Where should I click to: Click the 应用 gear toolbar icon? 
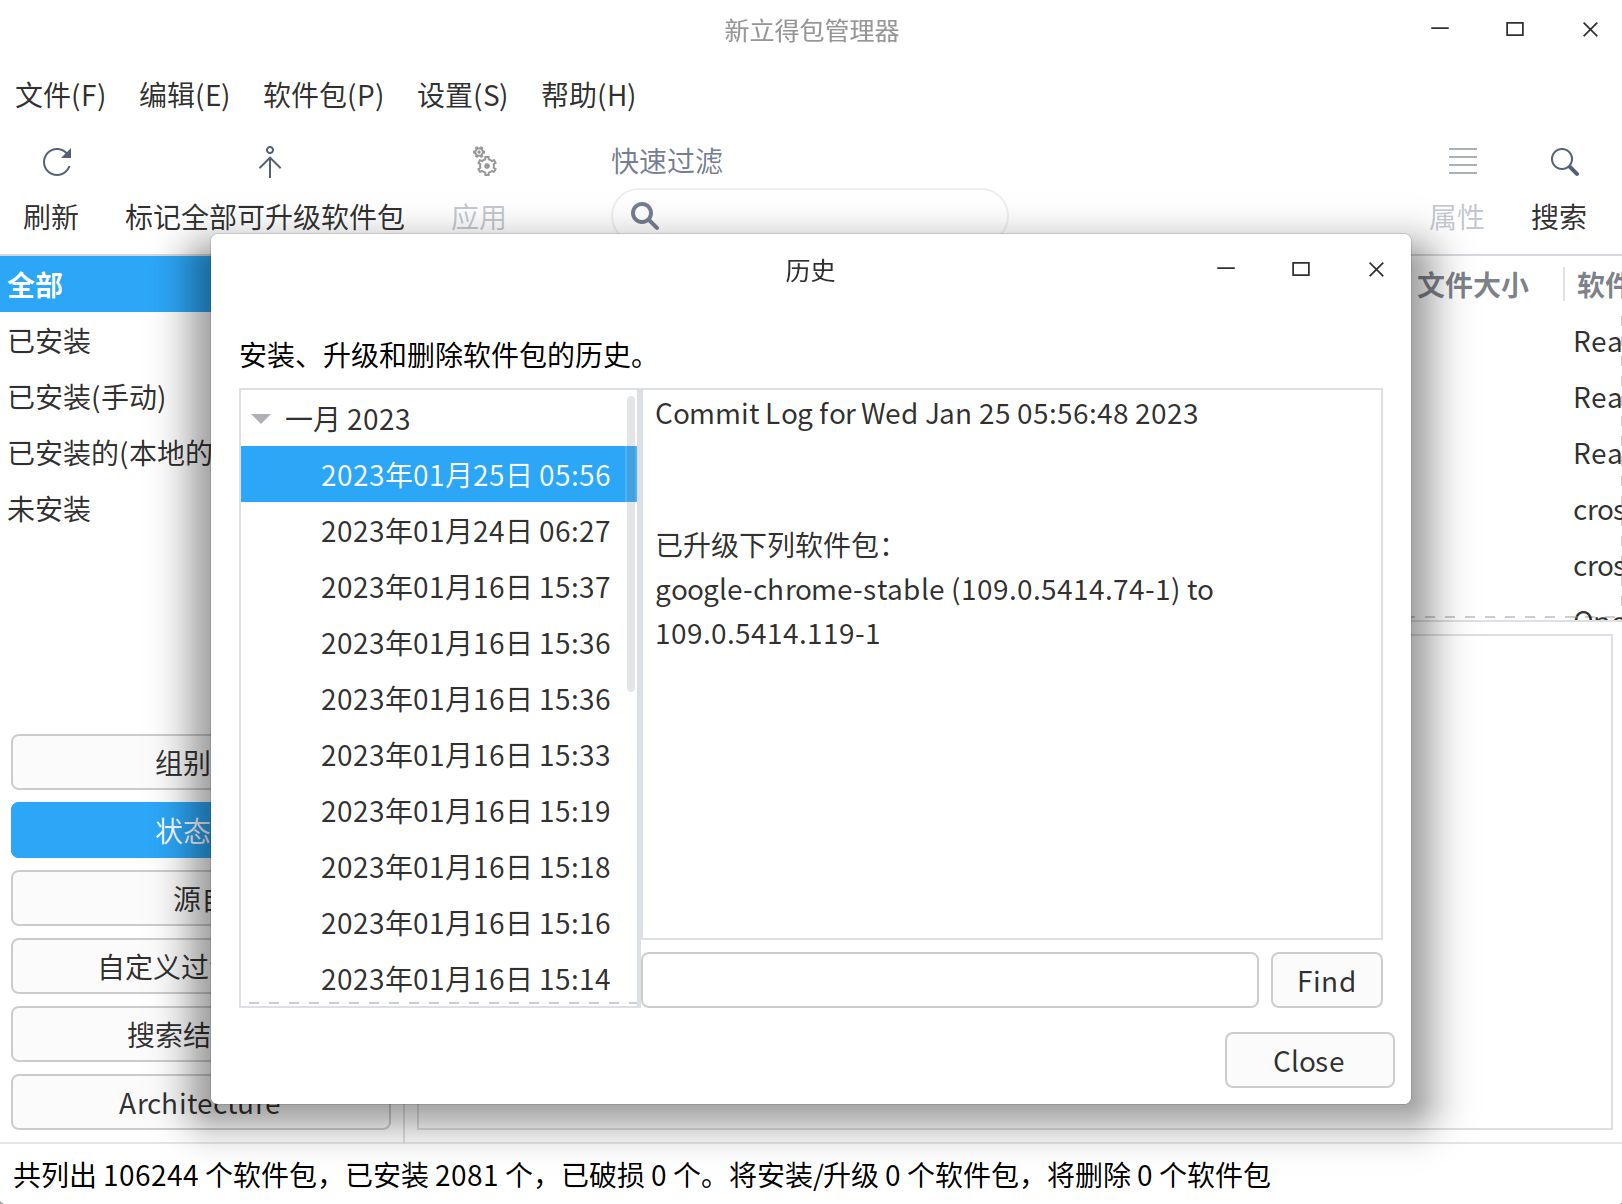click(x=485, y=162)
